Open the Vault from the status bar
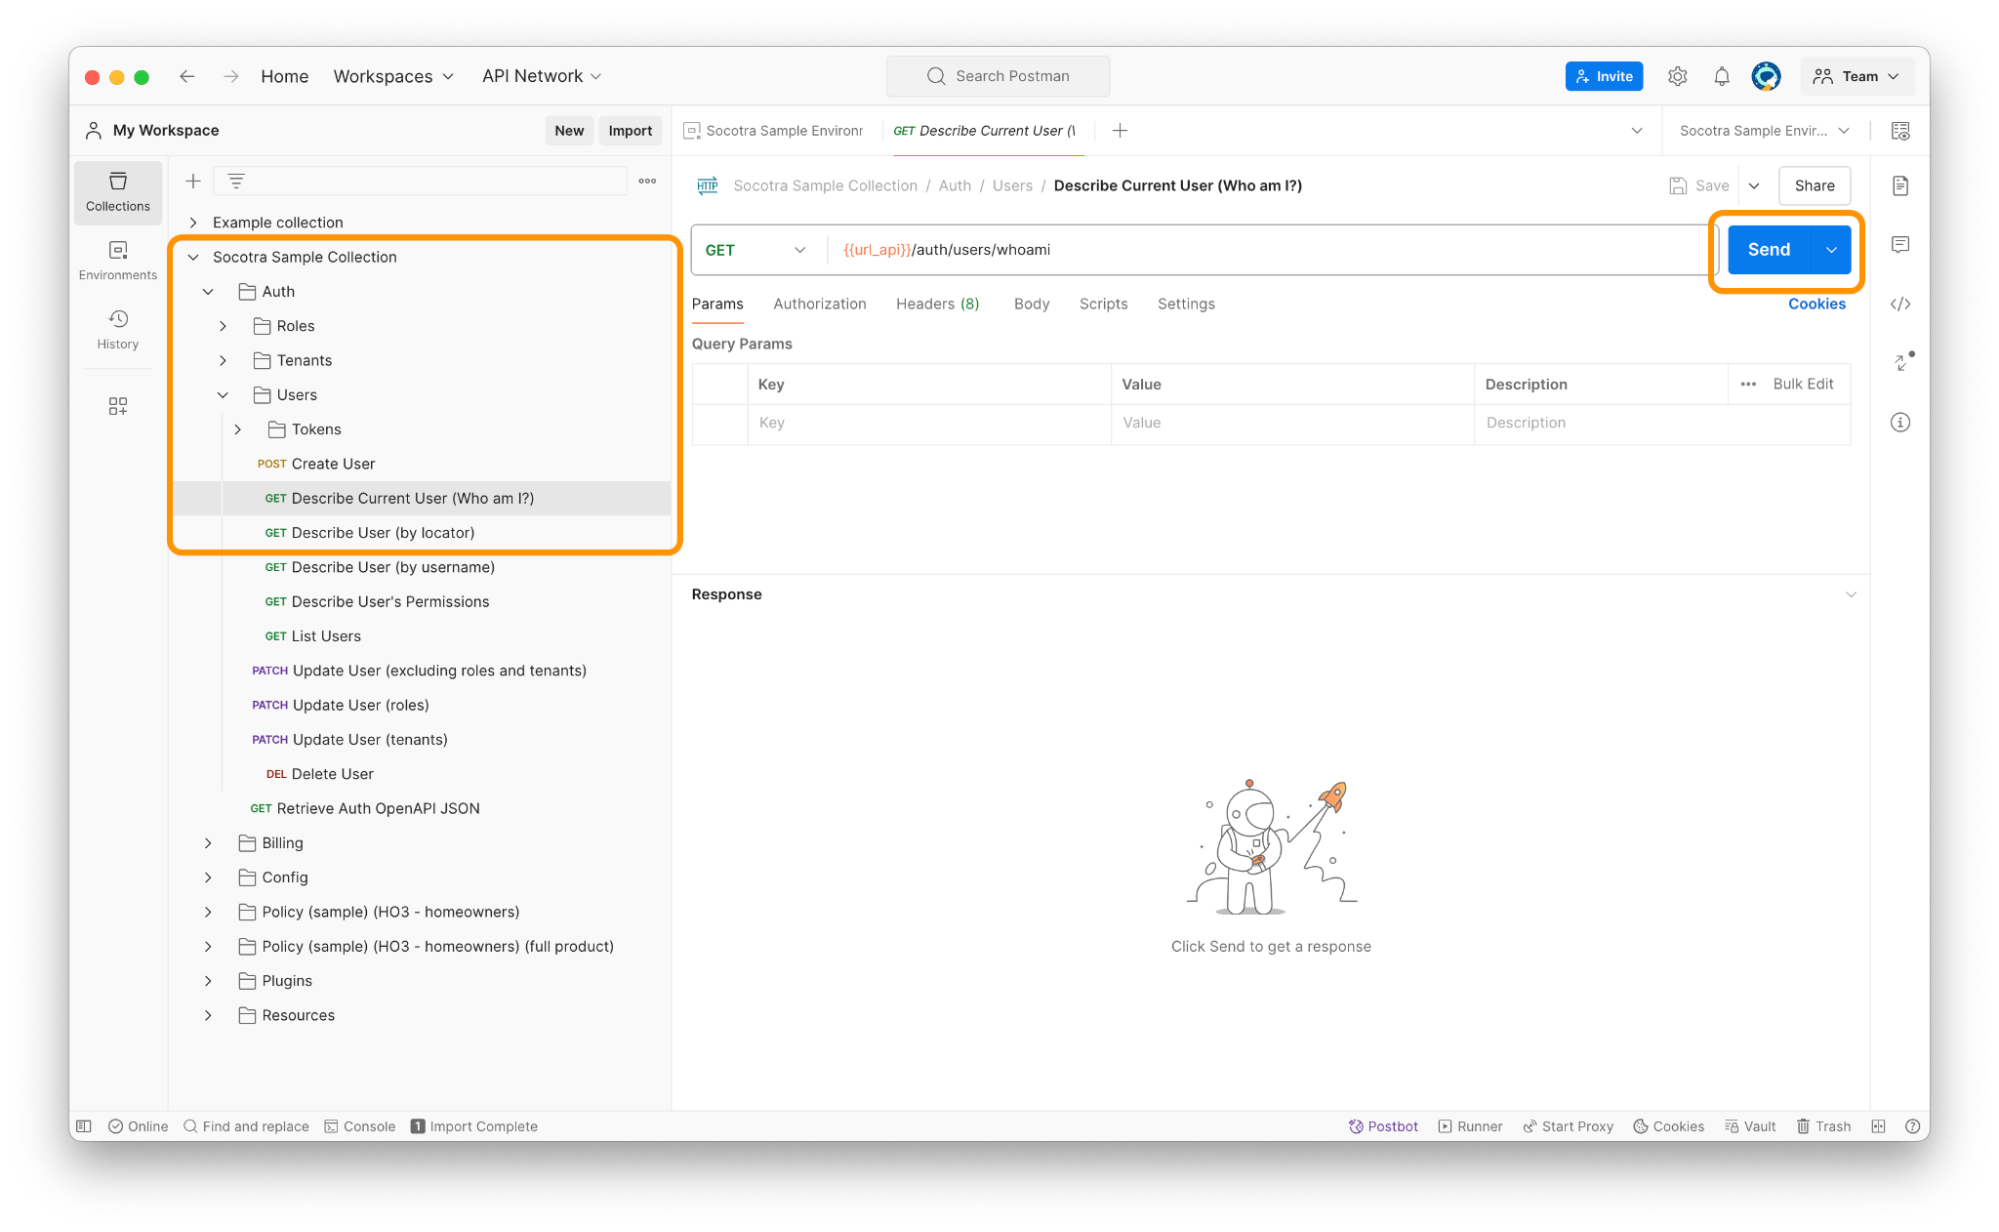The image size is (1999, 1232). click(x=1750, y=1126)
